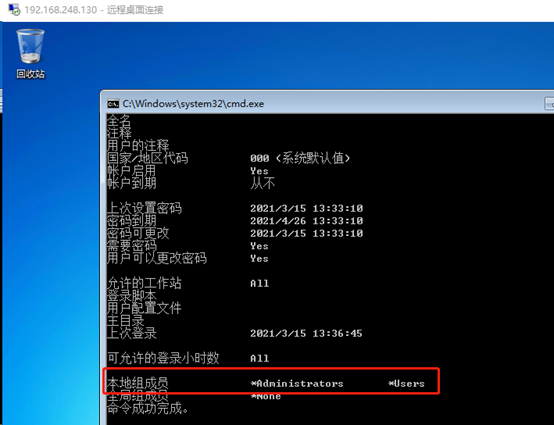Click the 用户配置文件 label

pos(144,308)
